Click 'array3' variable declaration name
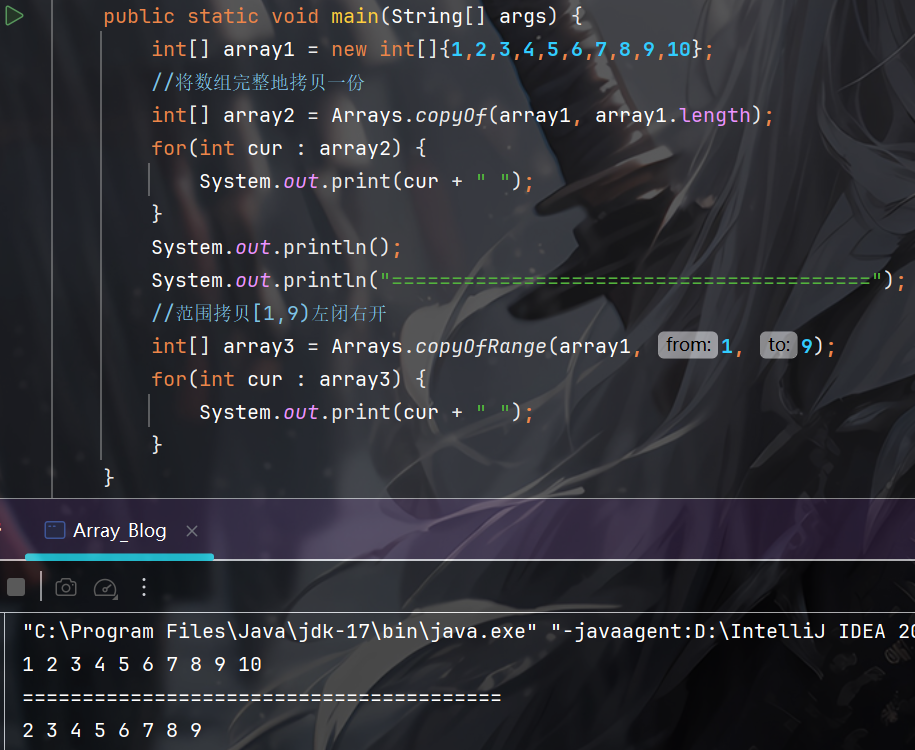This screenshot has height=750, width=915. click(x=259, y=347)
